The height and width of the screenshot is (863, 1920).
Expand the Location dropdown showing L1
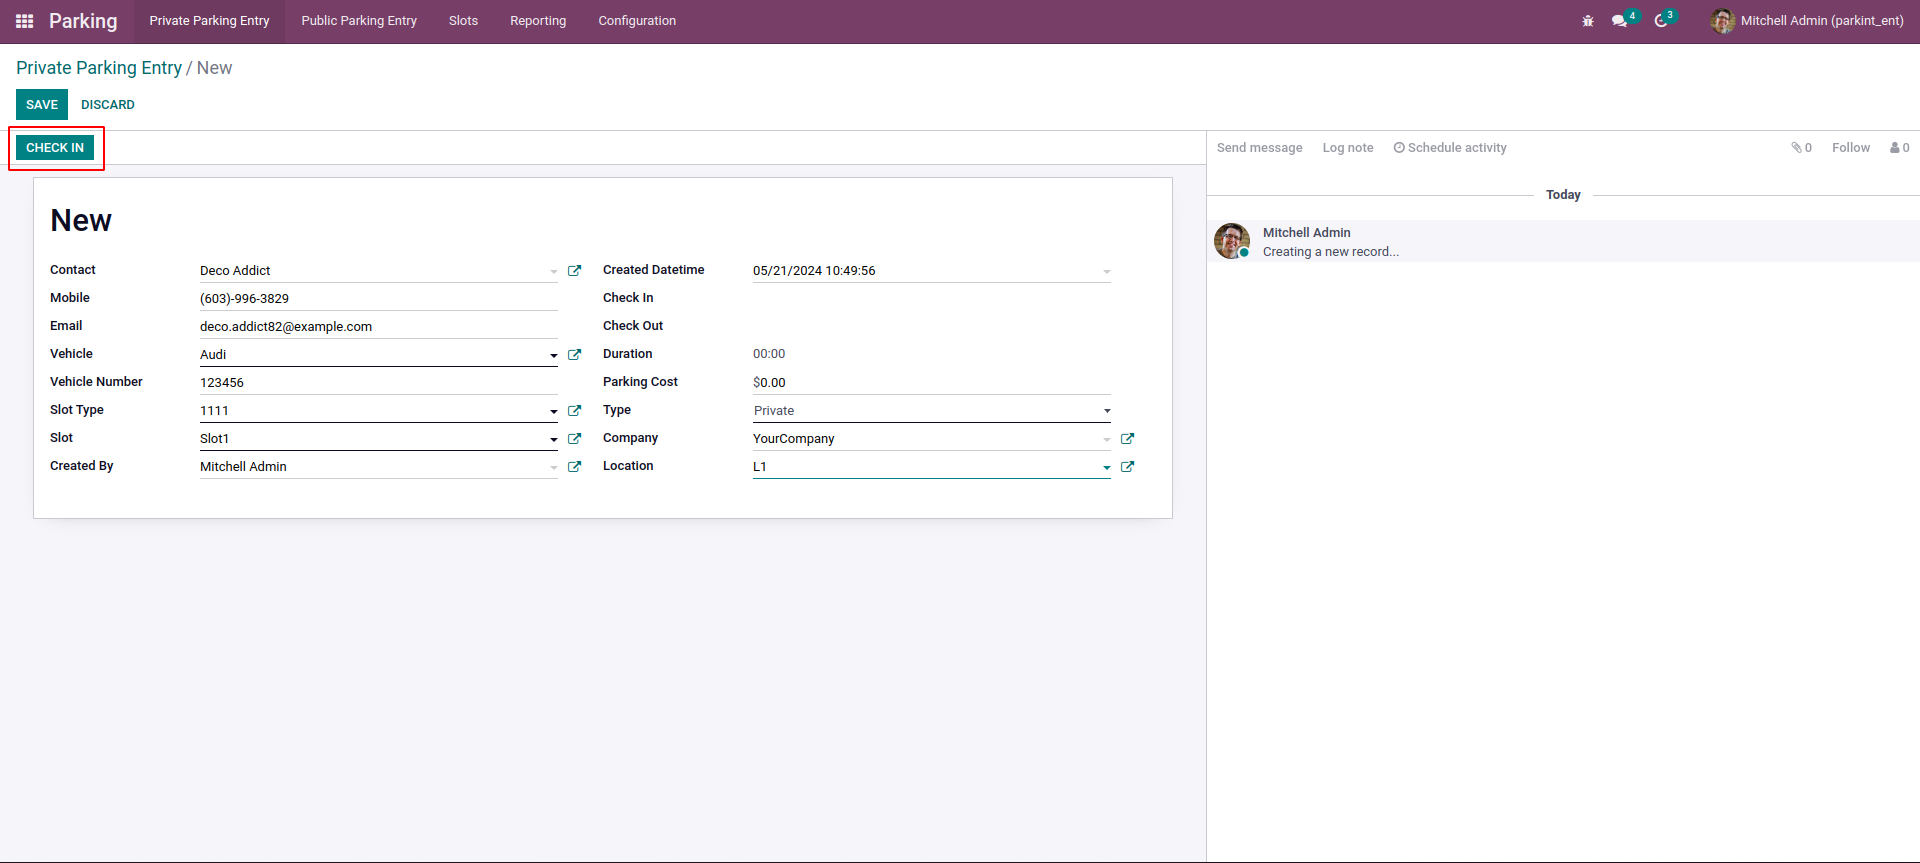[1106, 468]
